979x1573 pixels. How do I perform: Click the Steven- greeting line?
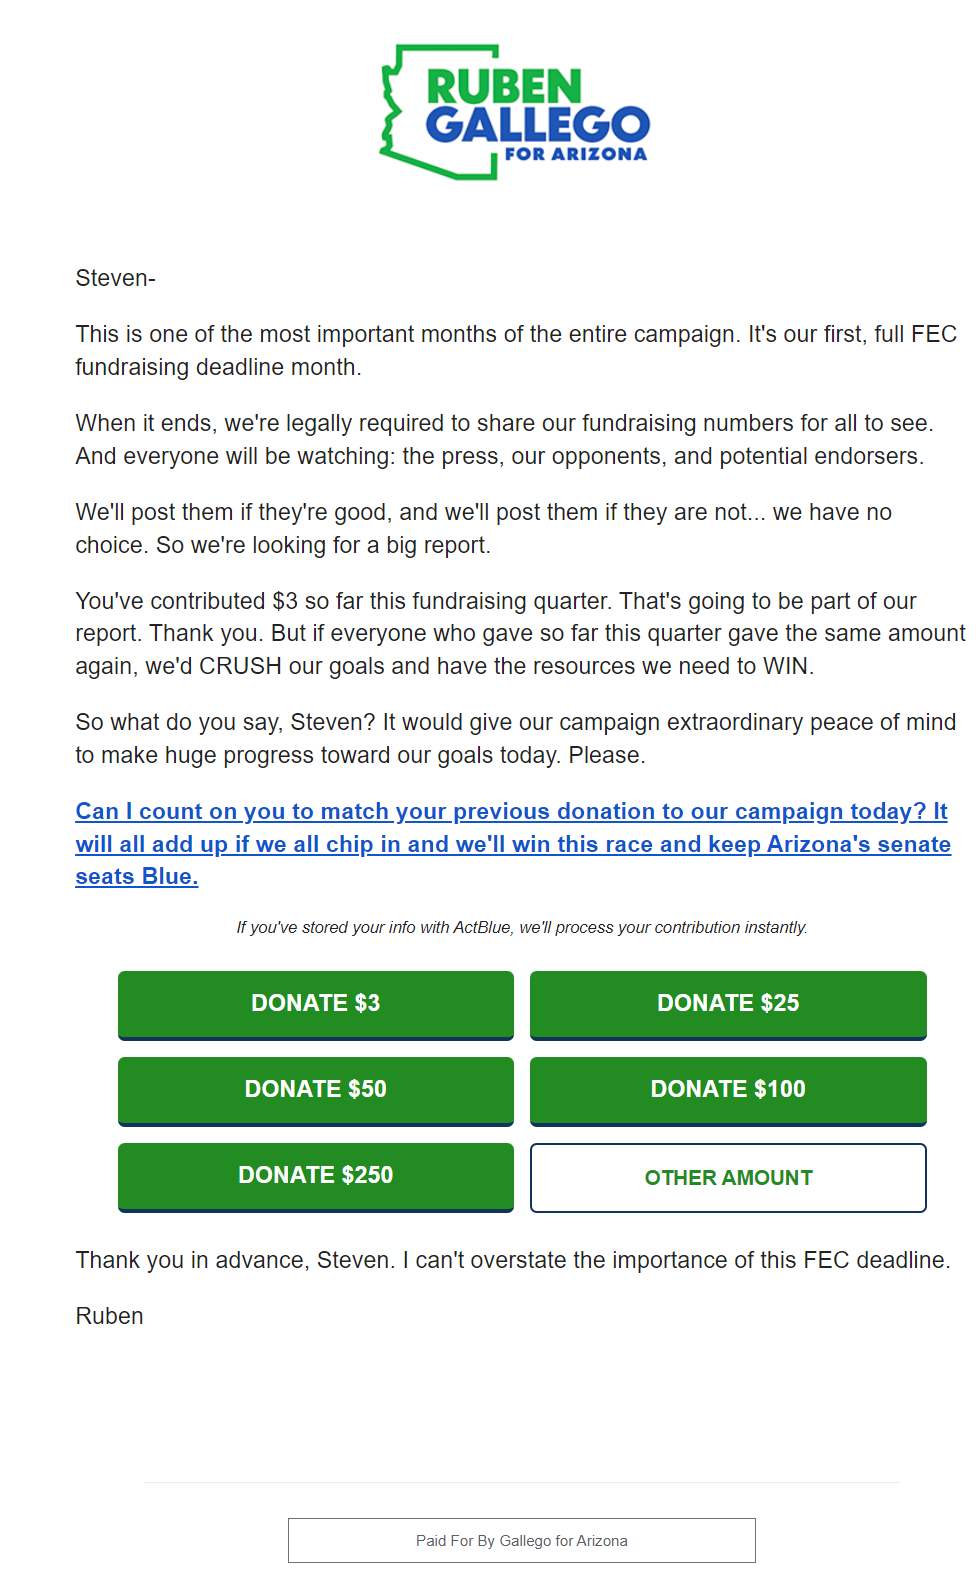(x=116, y=278)
